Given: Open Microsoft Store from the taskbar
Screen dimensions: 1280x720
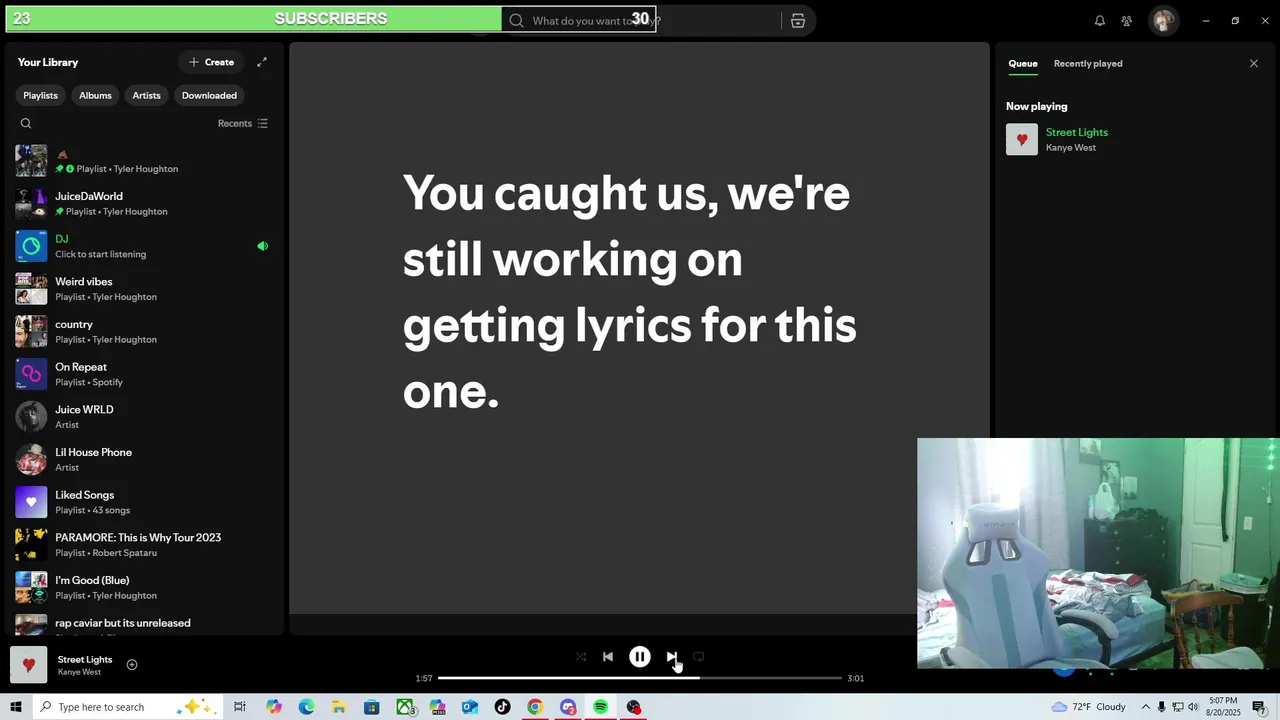Looking at the screenshot, I should pos(371,707).
